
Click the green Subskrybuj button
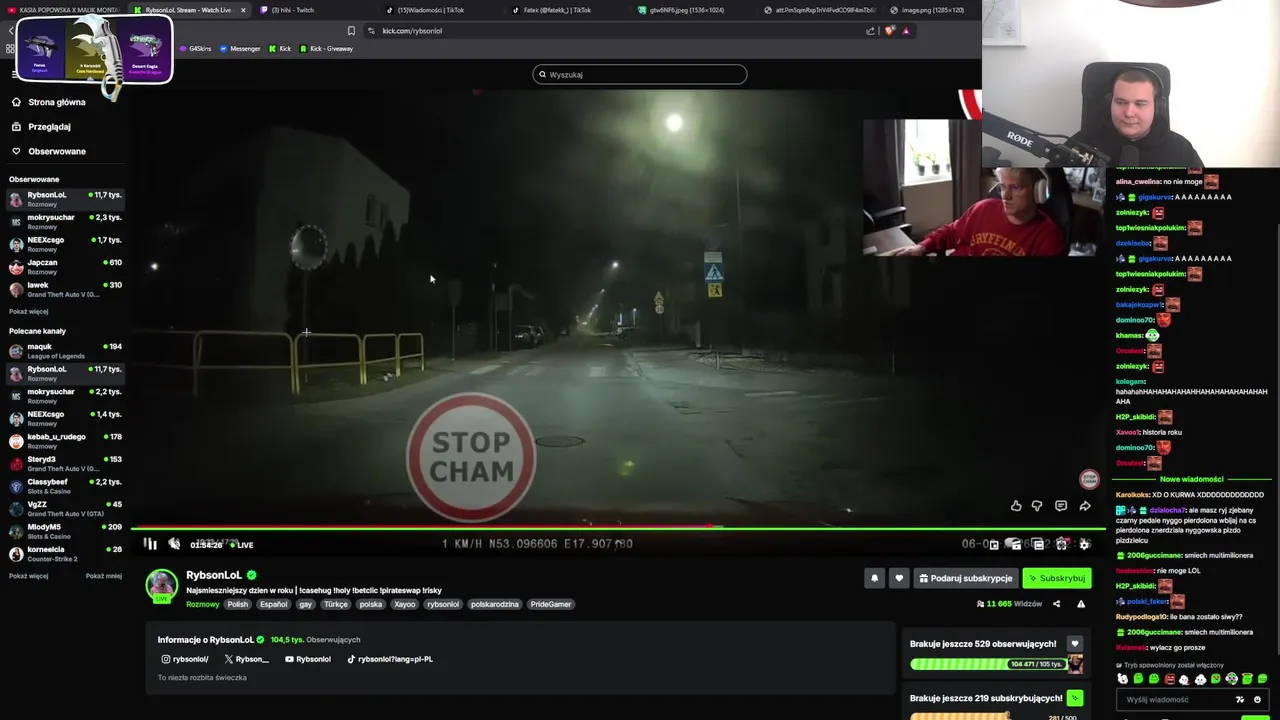click(1056, 578)
